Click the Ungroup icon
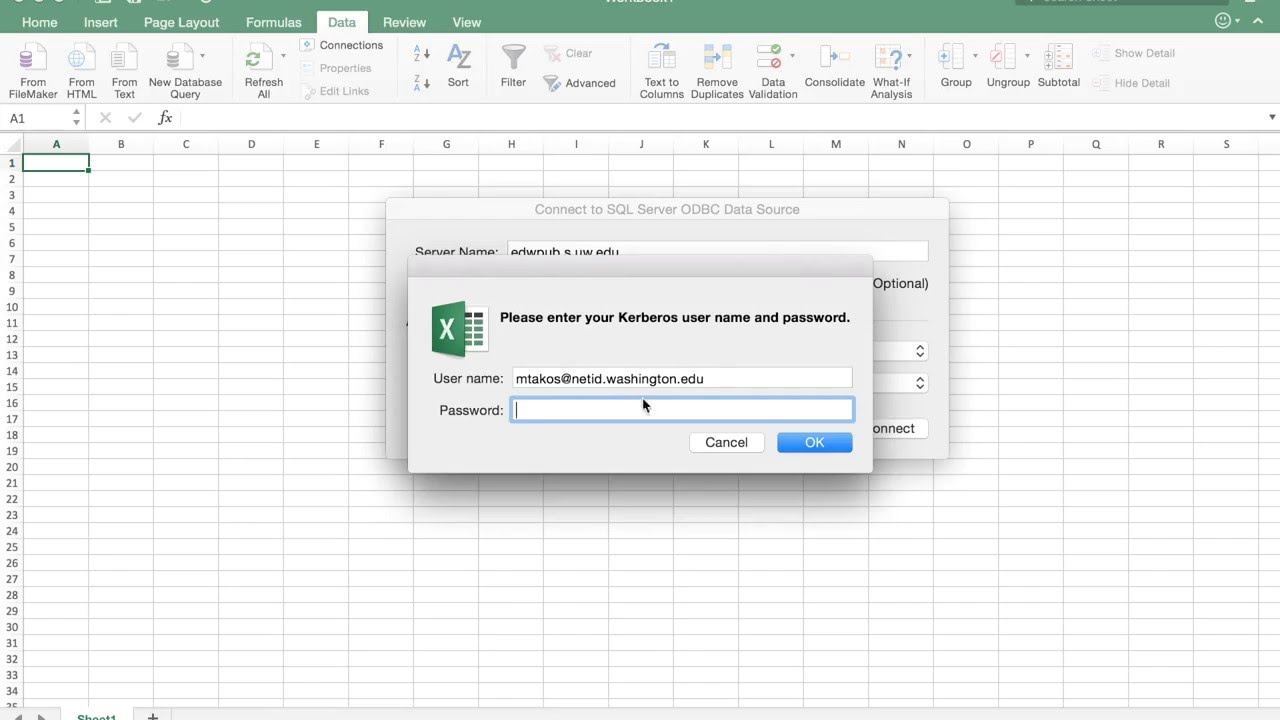 point(1003,57)
